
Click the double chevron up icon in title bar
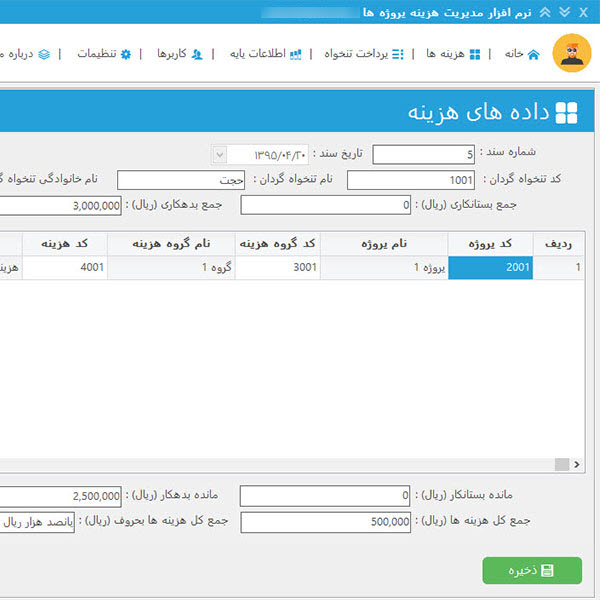[544, 12]
